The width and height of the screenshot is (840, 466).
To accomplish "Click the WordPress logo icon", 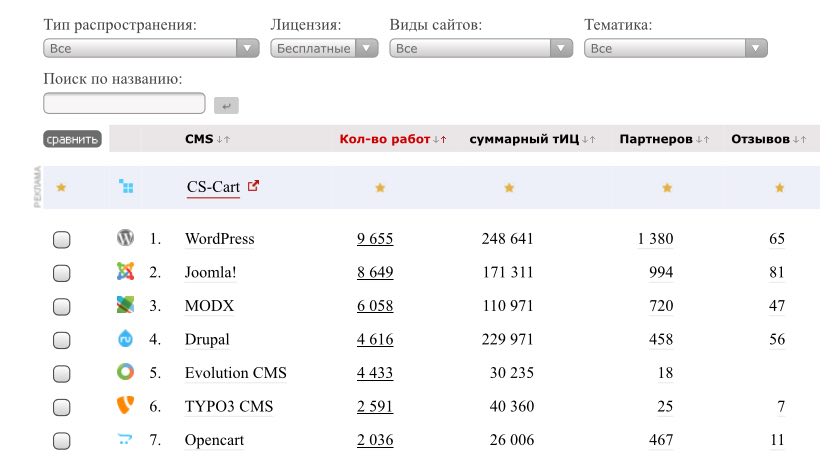I will click(125, 237).
